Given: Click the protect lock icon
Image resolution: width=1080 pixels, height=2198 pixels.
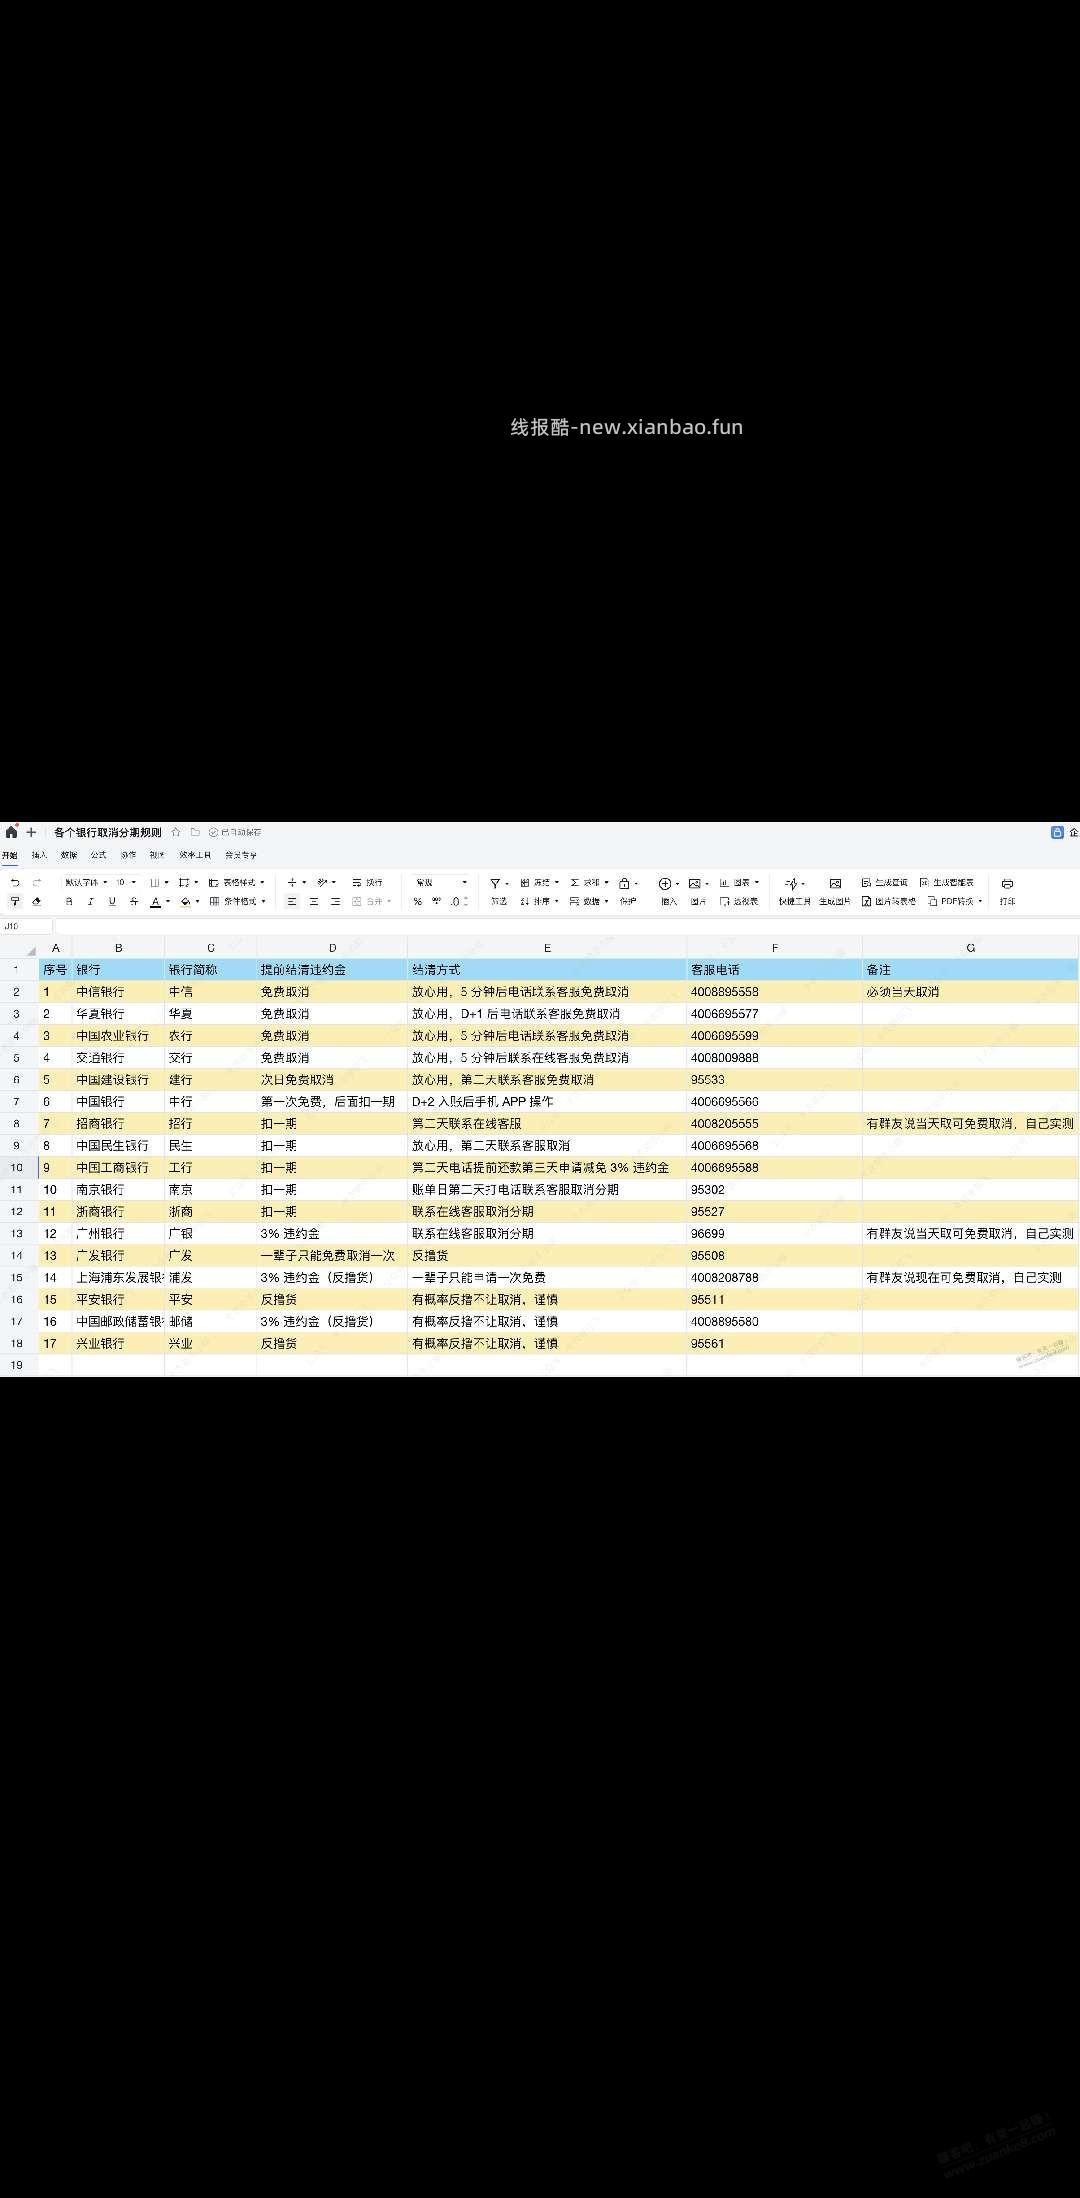Looking at the screenshot, I should click(x=624, y=884).
